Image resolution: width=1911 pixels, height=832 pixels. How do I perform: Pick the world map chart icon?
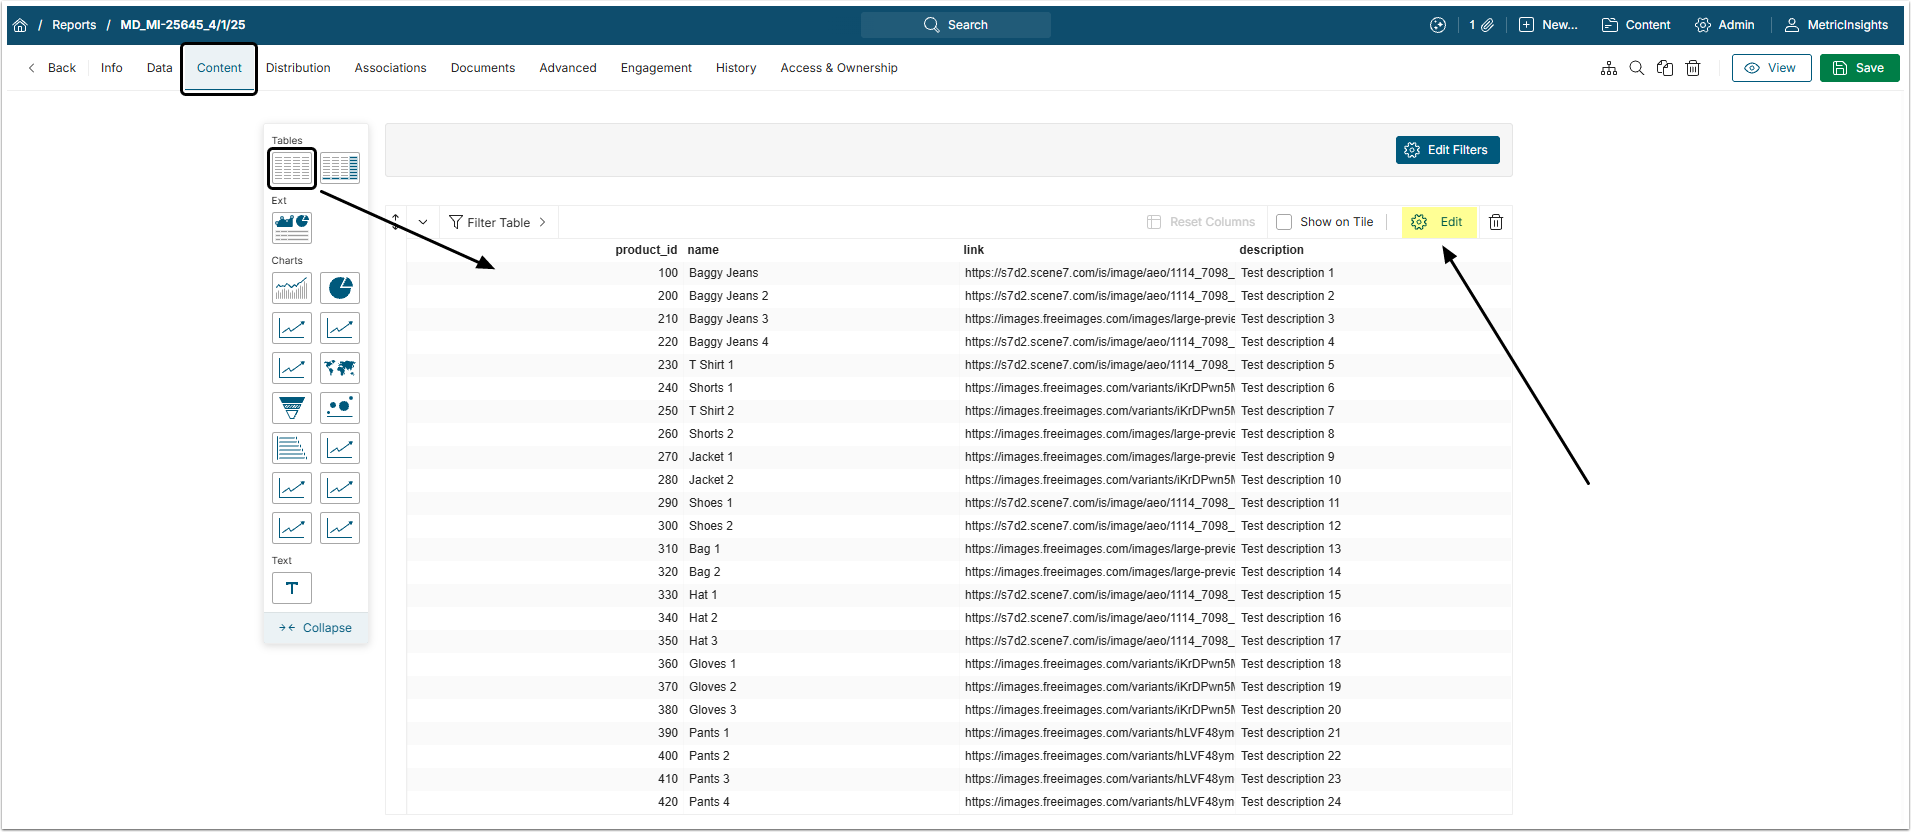pos(340,368)
